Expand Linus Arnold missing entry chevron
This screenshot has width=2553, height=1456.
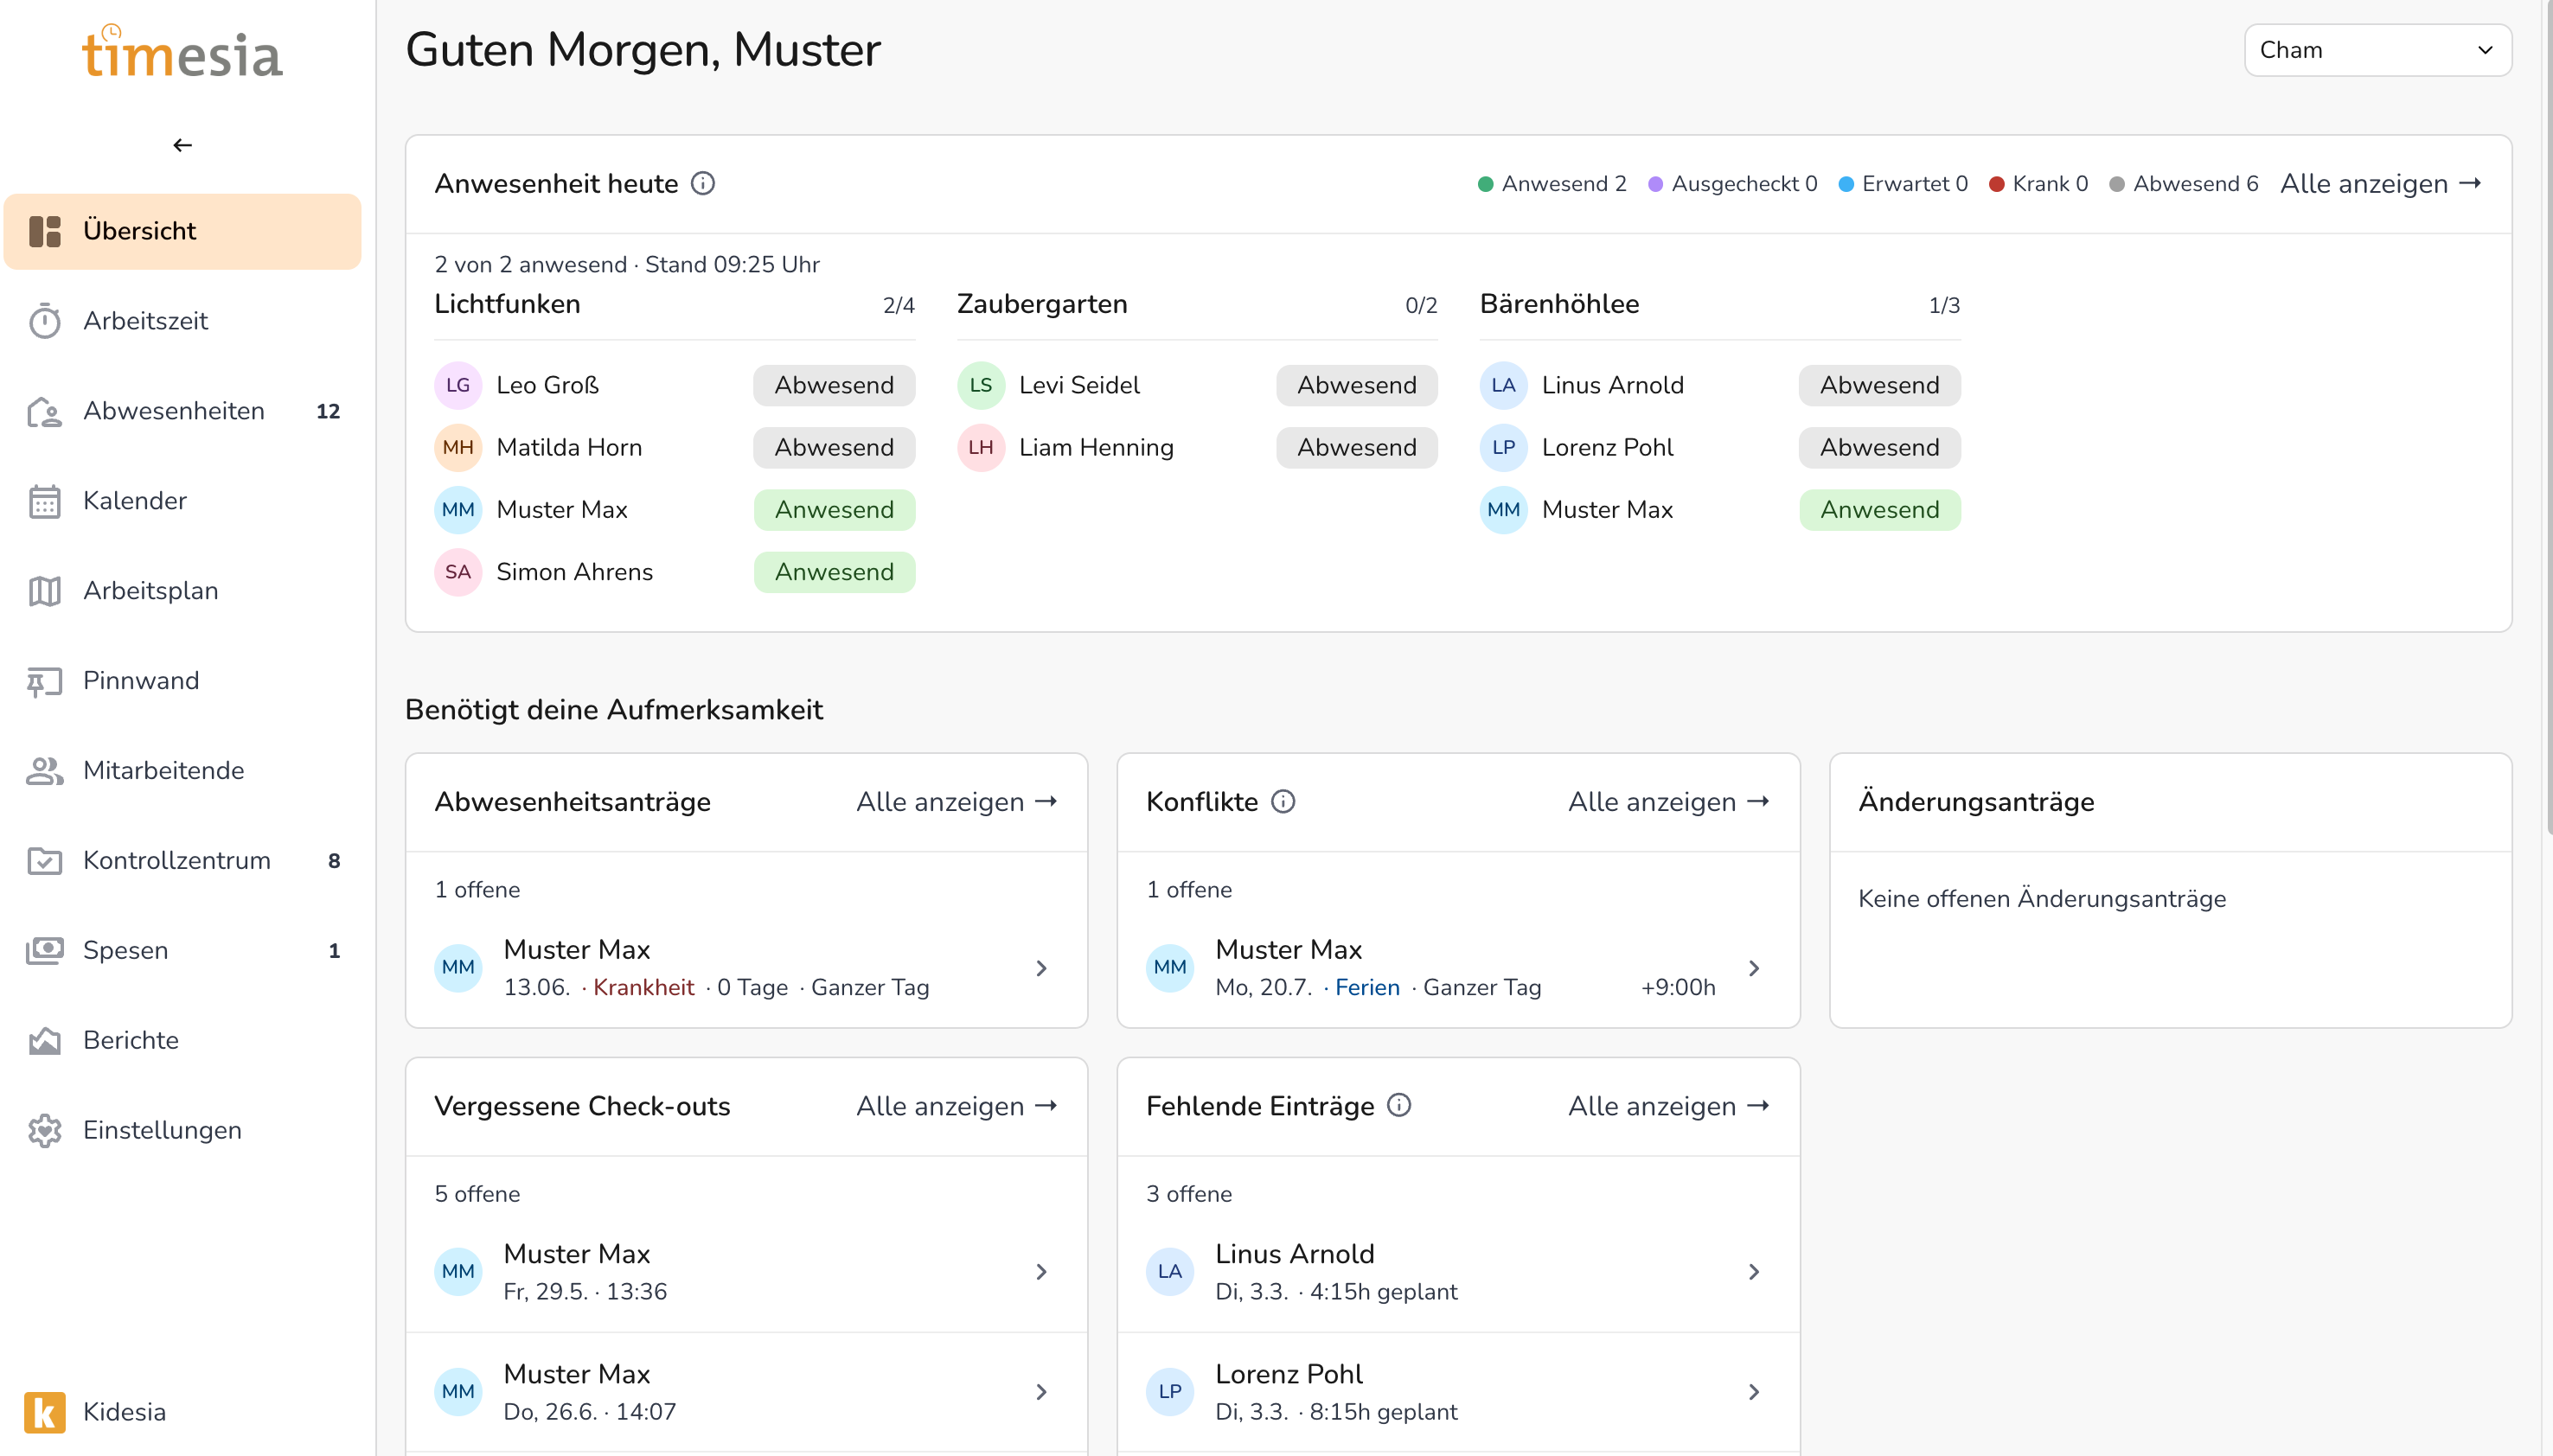[1753, 1272]
